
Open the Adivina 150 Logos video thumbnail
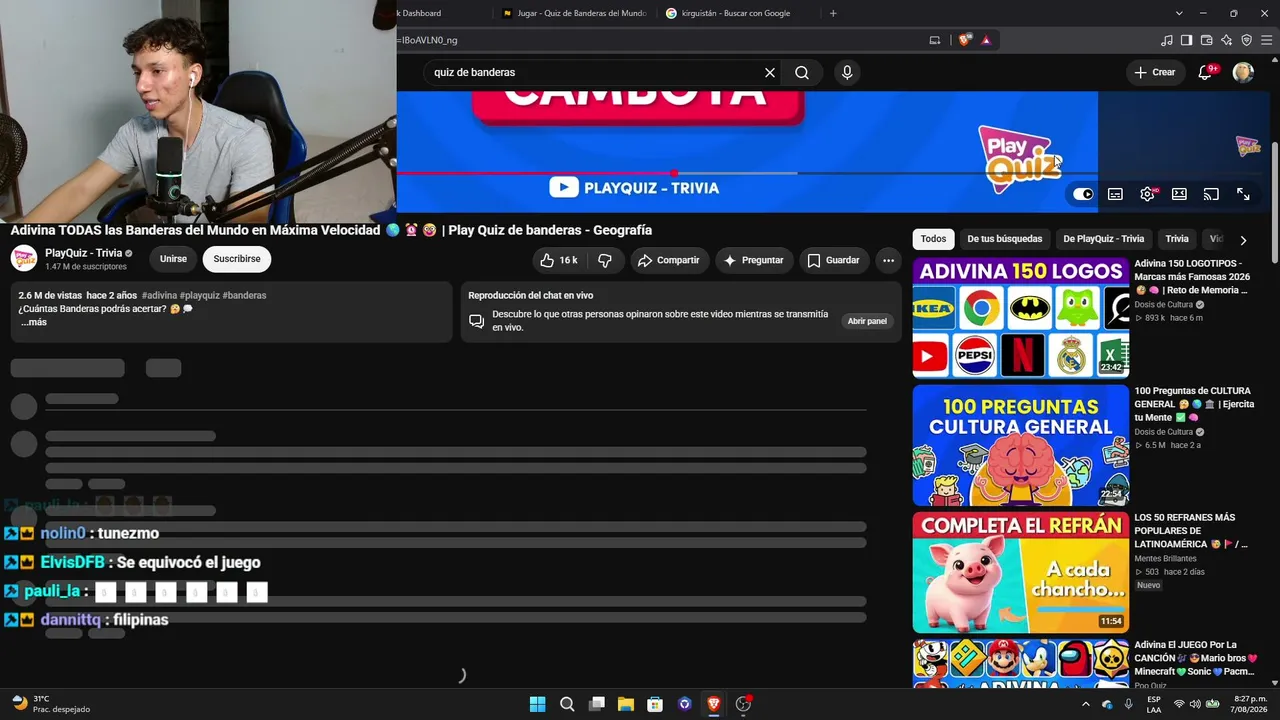tap(1021, 318)
